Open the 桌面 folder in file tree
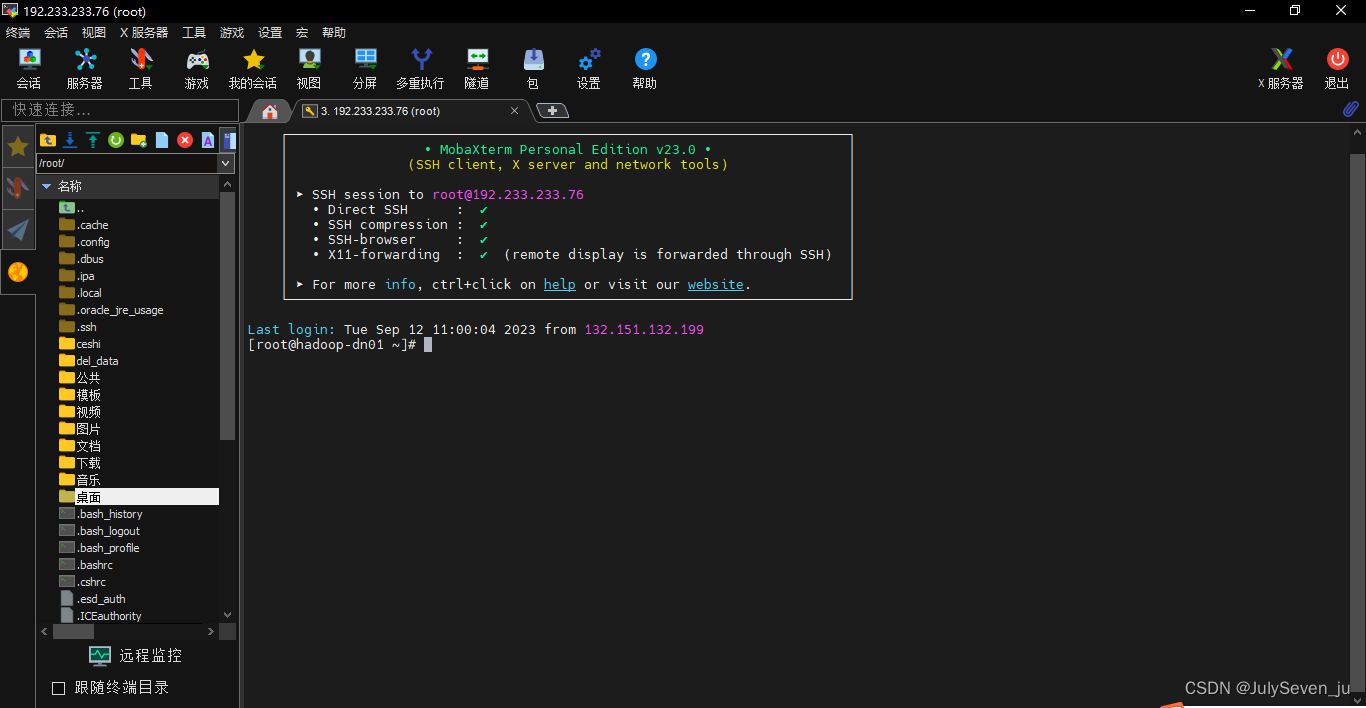This screenshot has height=708, width=1366. (88, 497)
